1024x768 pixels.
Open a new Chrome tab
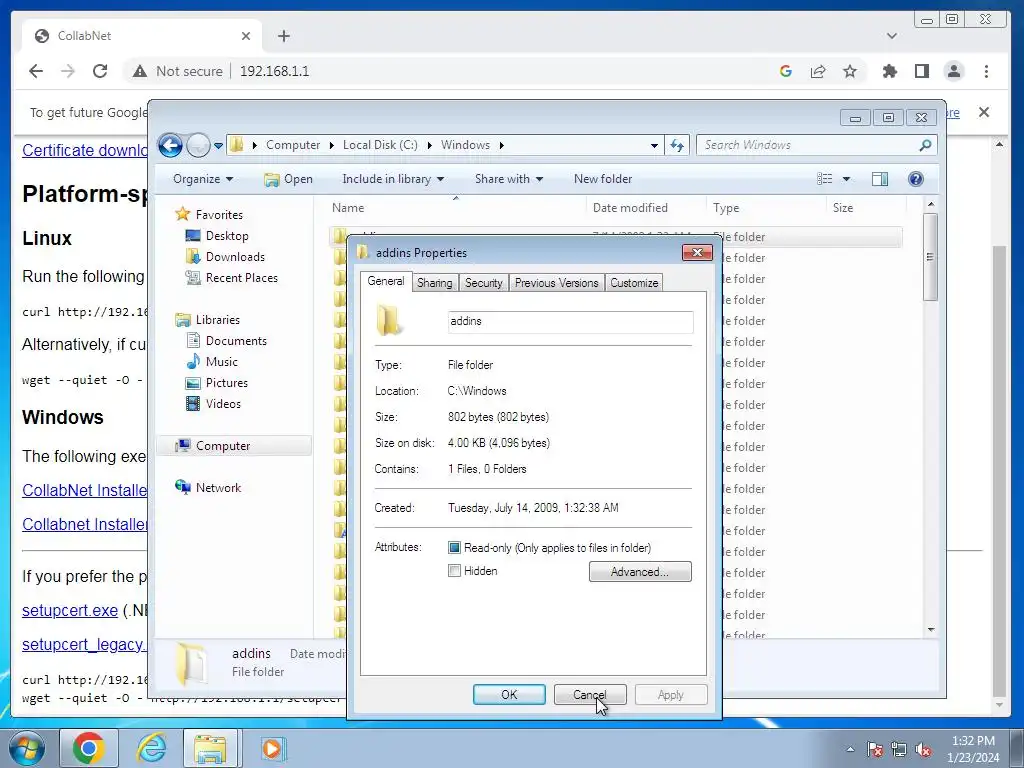(283, 36)
